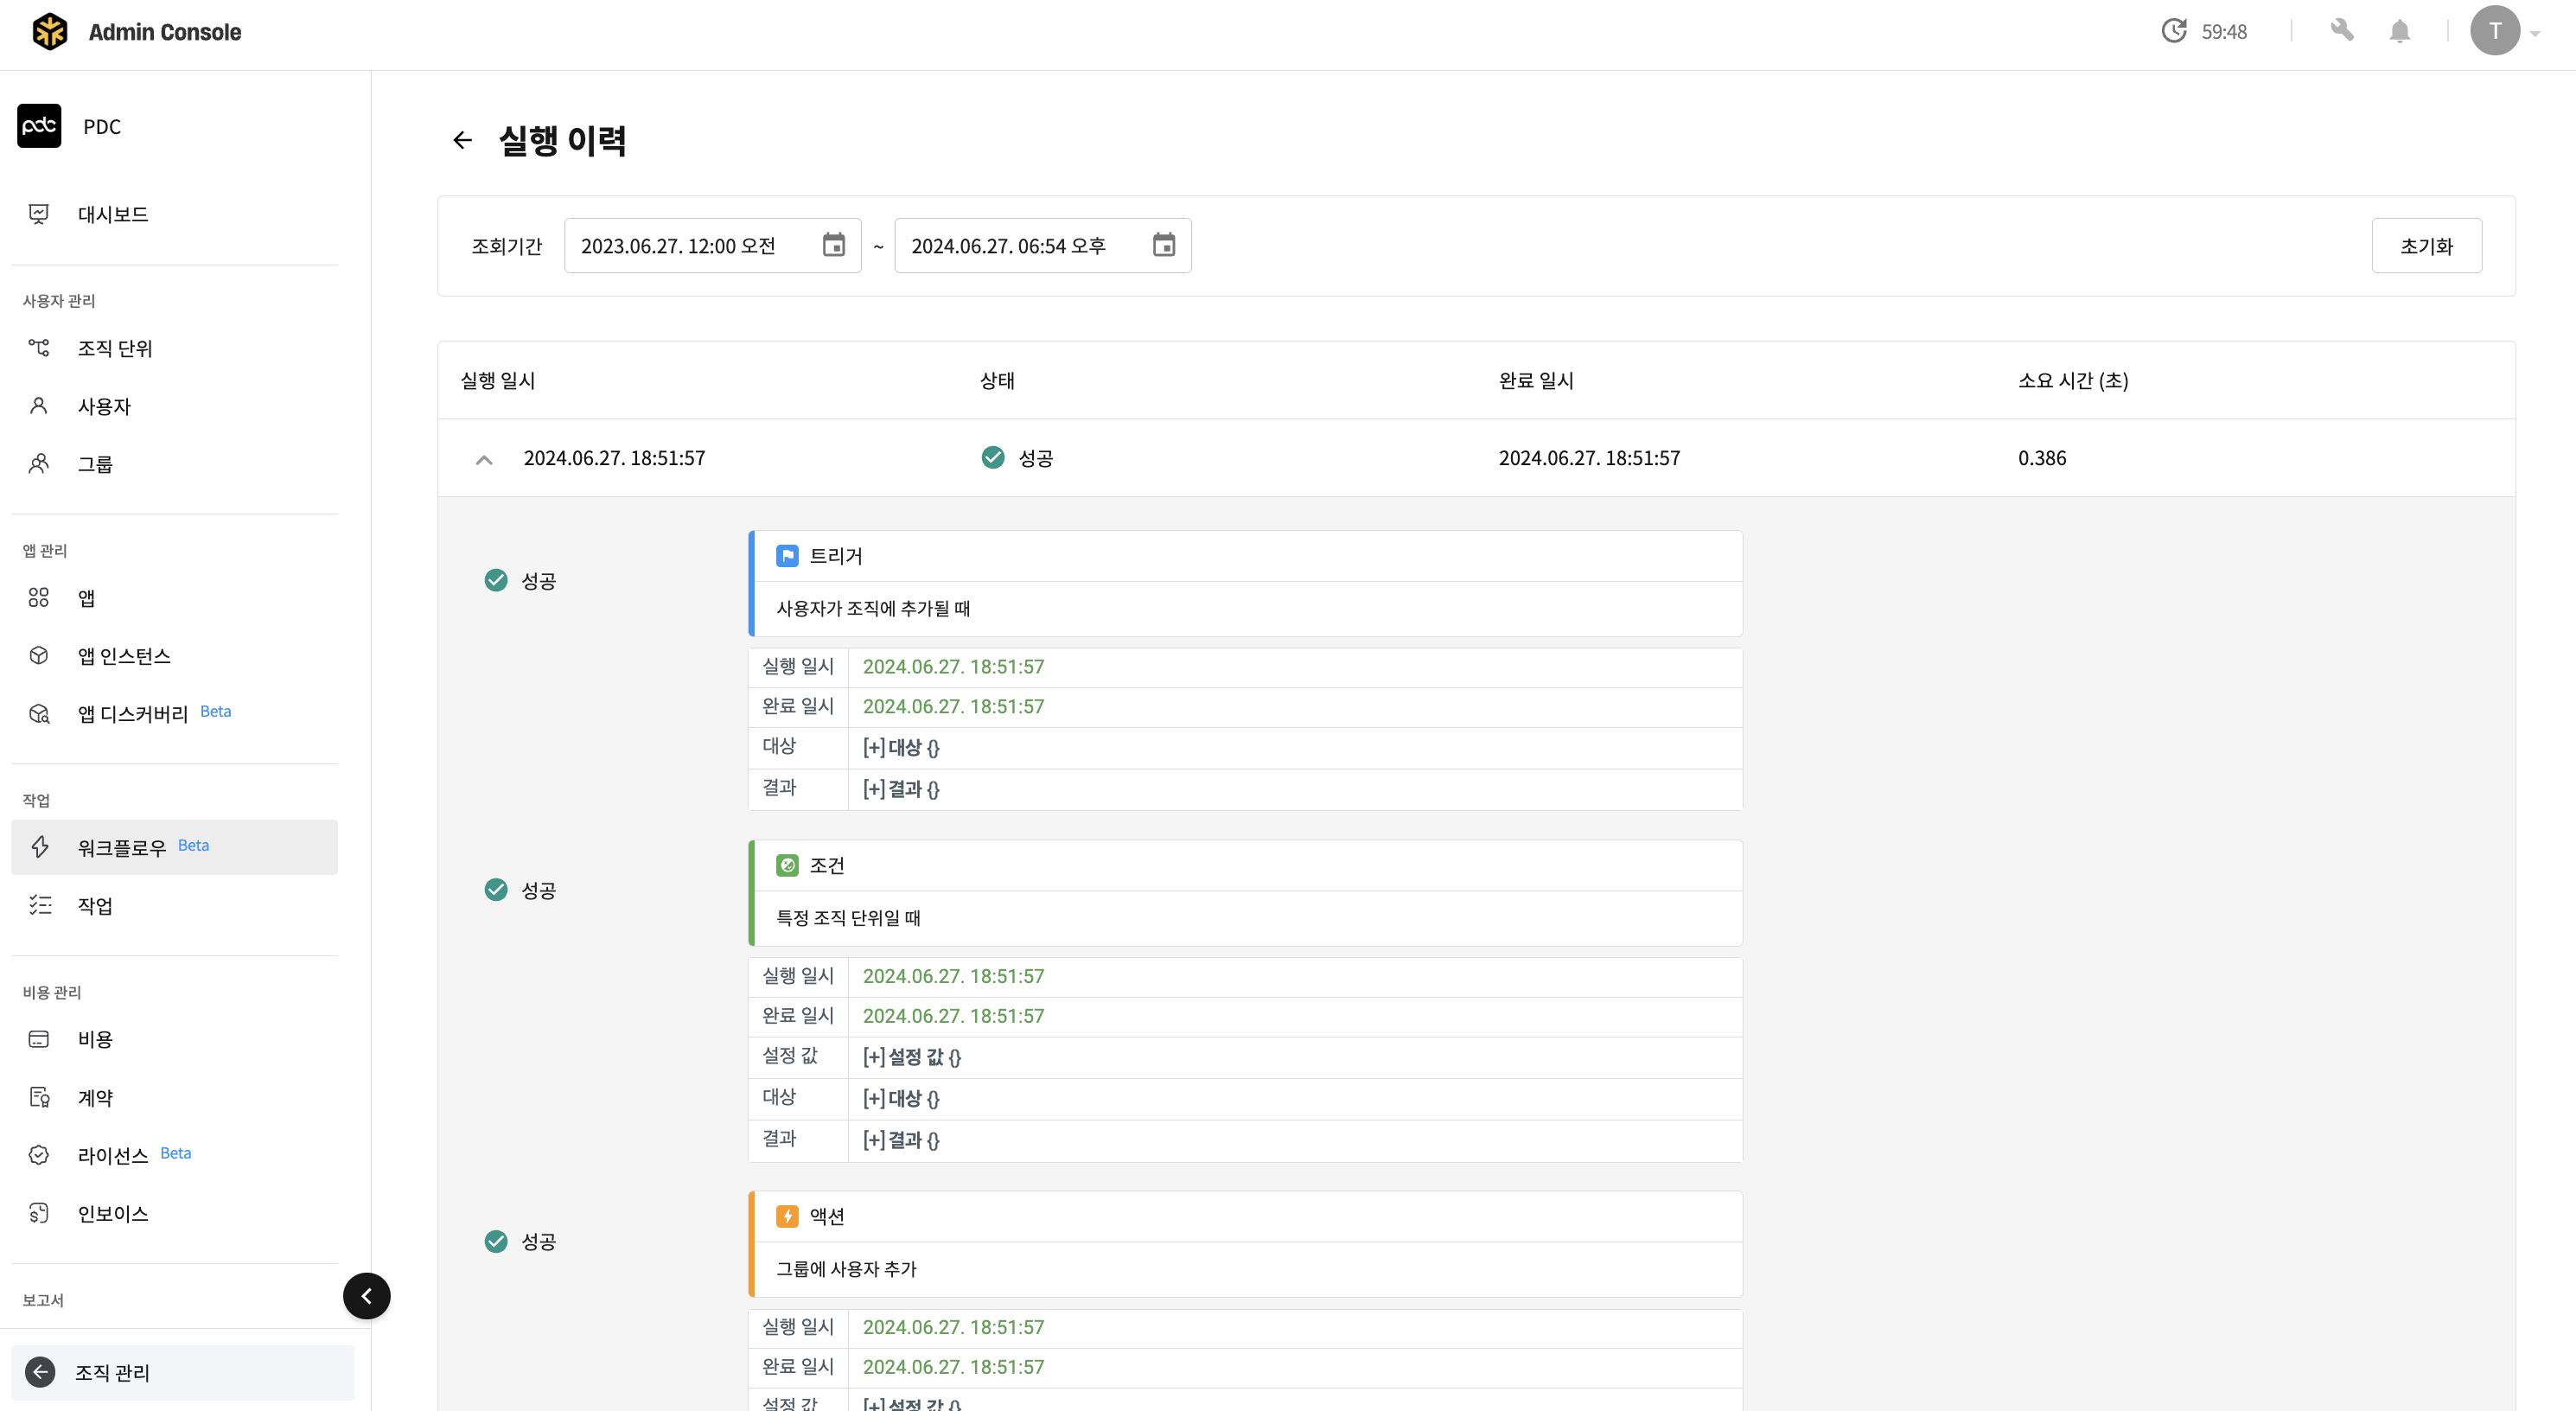Image resolution: width=2576 pixels, height=1411 pixels.
Task: Click the 라이선스 badge icon
Action: coord(39,1155)
